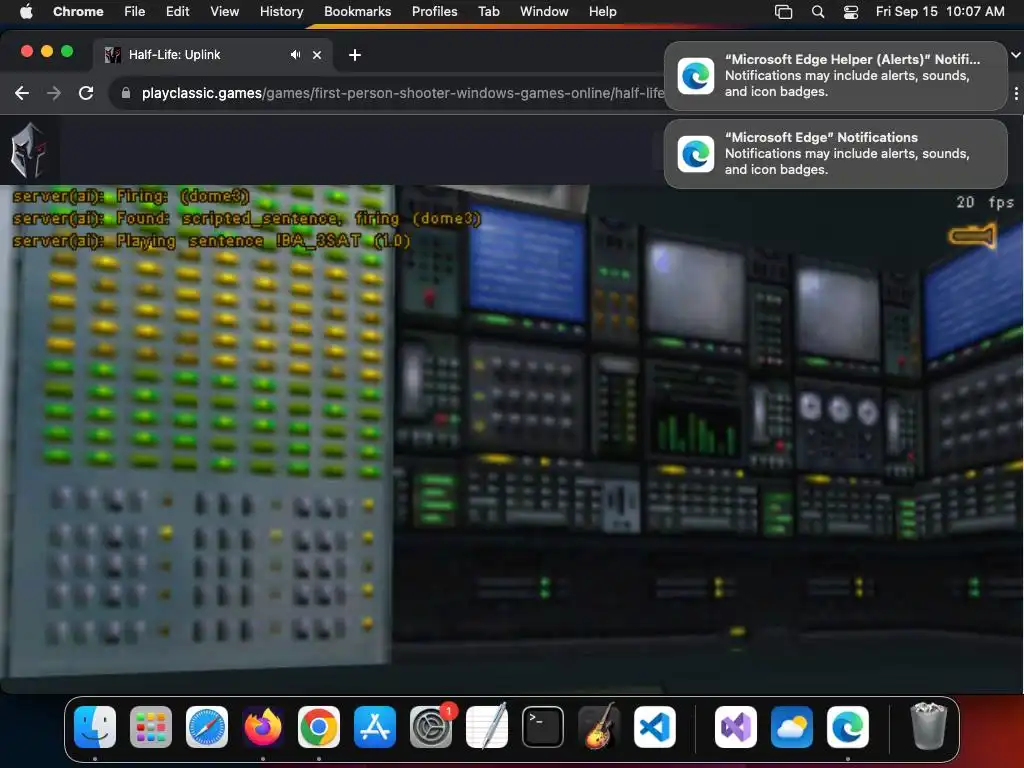Open the "Microsoft Edge" Notifications banner
The width and height of the screenshot is (1024, 768).
(835, 153)
